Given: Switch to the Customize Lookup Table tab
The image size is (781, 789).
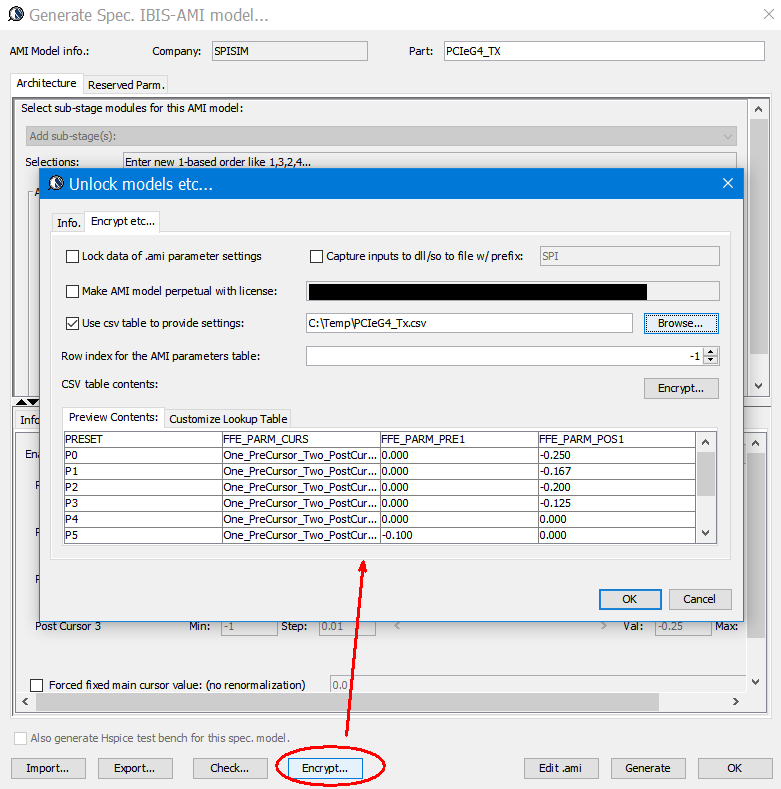Looking at the screenshot, I should [228, 419].
